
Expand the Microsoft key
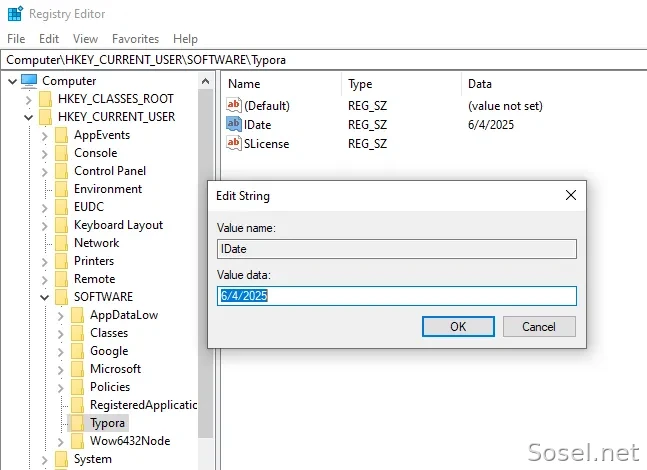tap(61, 370)
